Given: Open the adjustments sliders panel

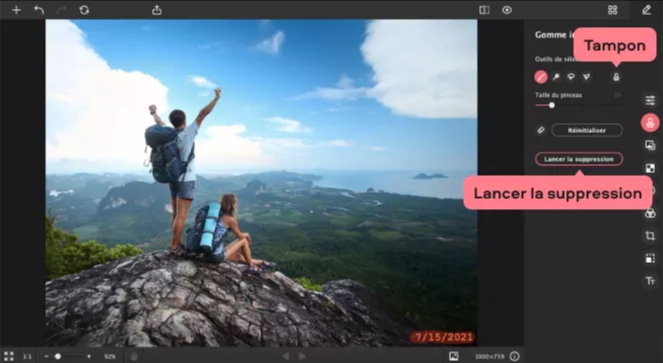Looking at the screenshot, I should pos(650,100).
